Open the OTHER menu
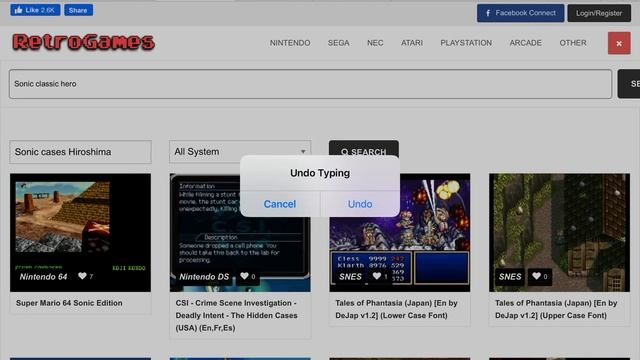This screenshot has width=640, height=360. [573, 43]
